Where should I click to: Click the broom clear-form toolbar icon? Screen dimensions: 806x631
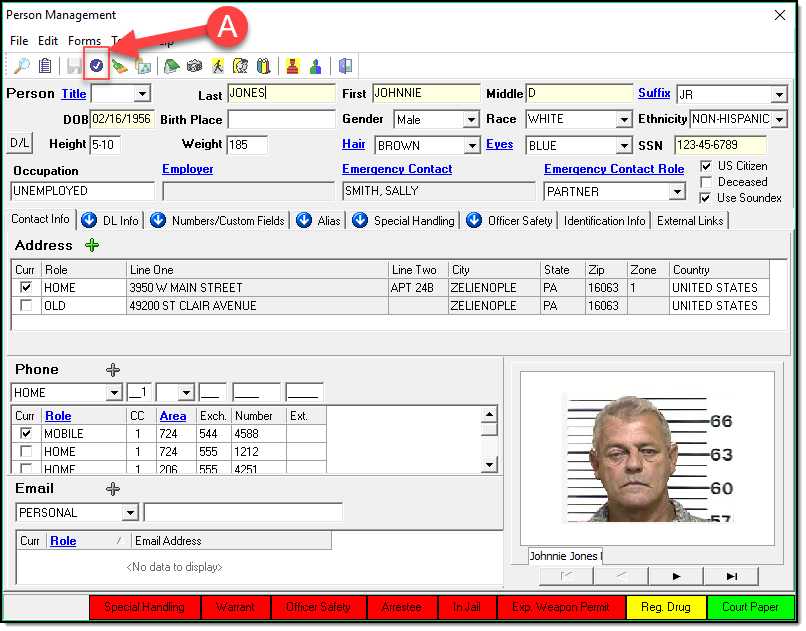(x=120, y=66)
